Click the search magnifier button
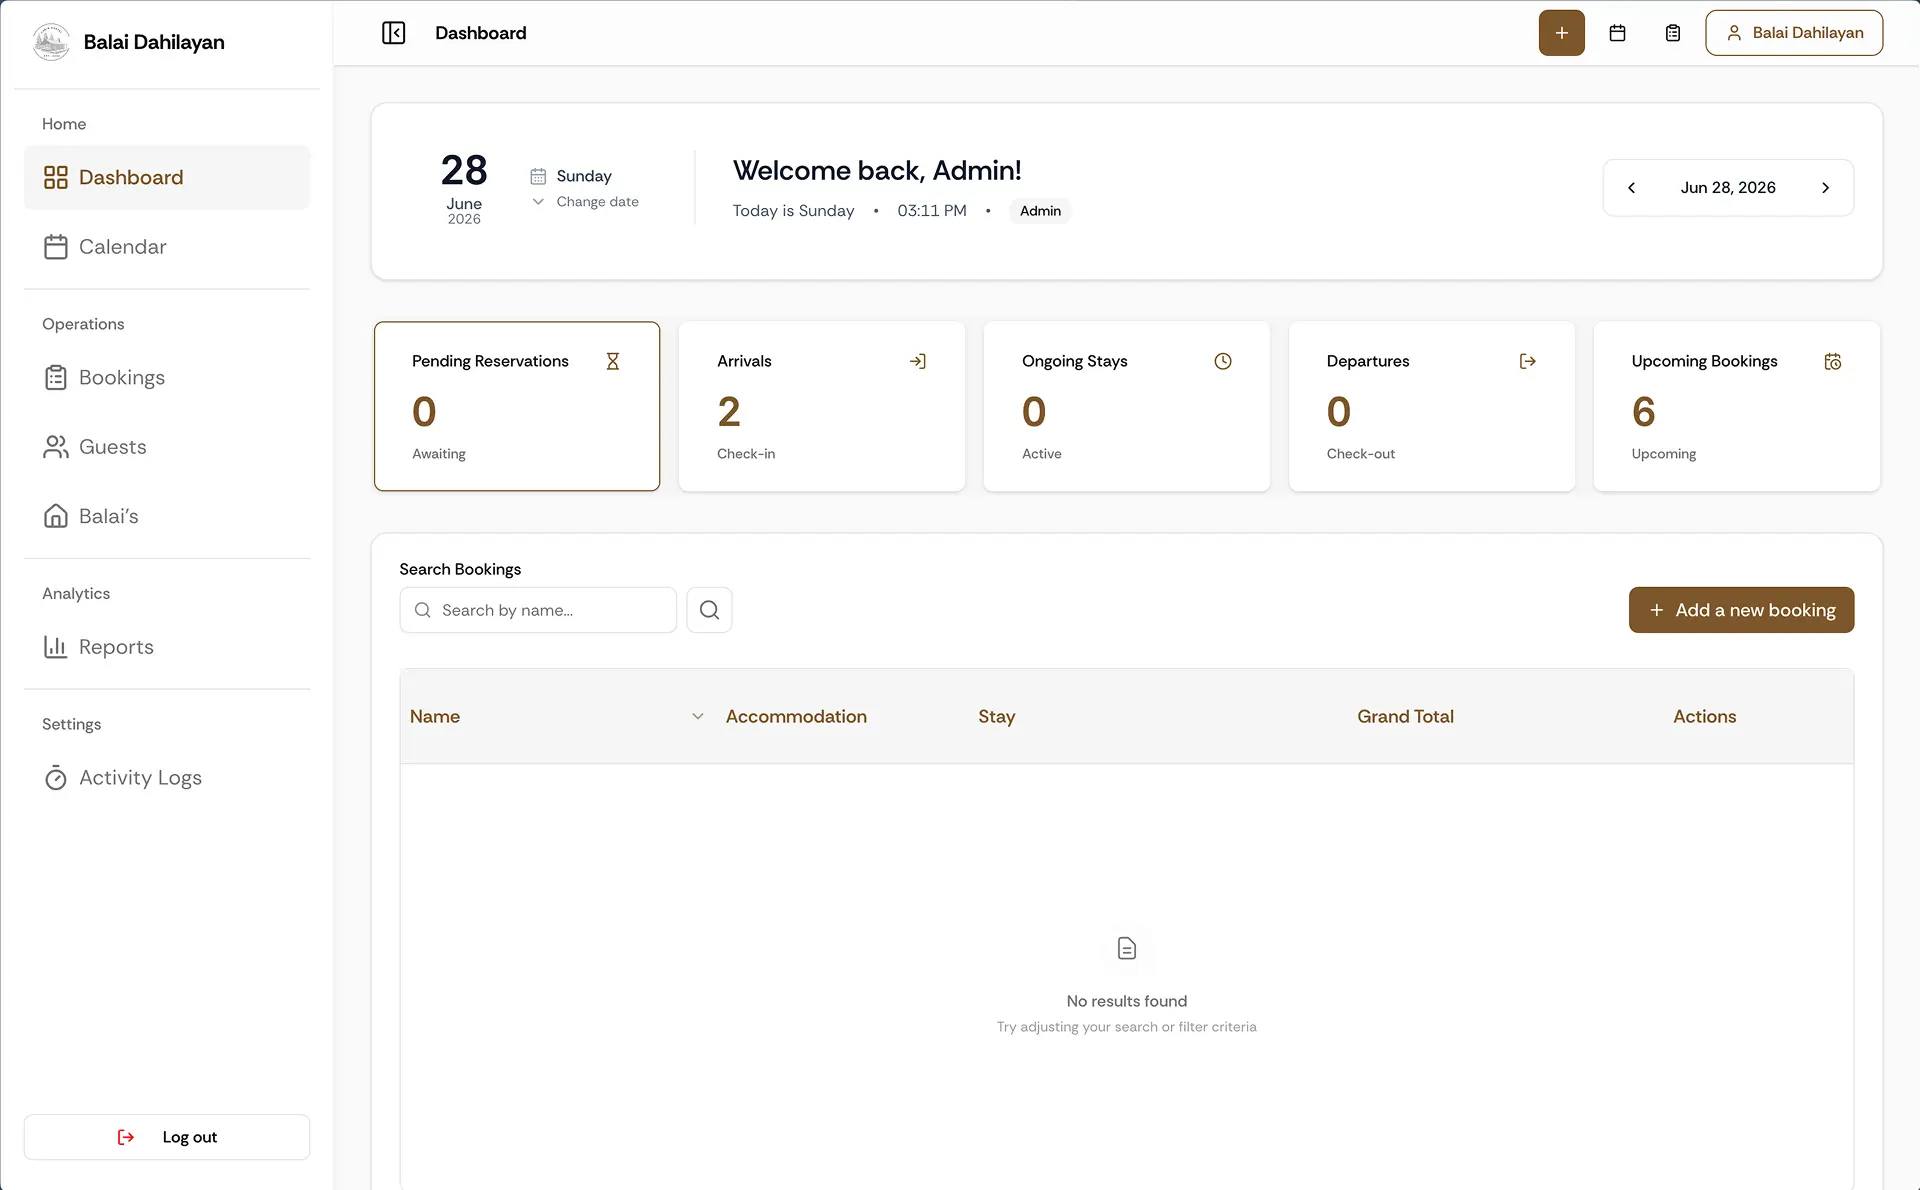The image size is (1920, 1190). (709, 610)
